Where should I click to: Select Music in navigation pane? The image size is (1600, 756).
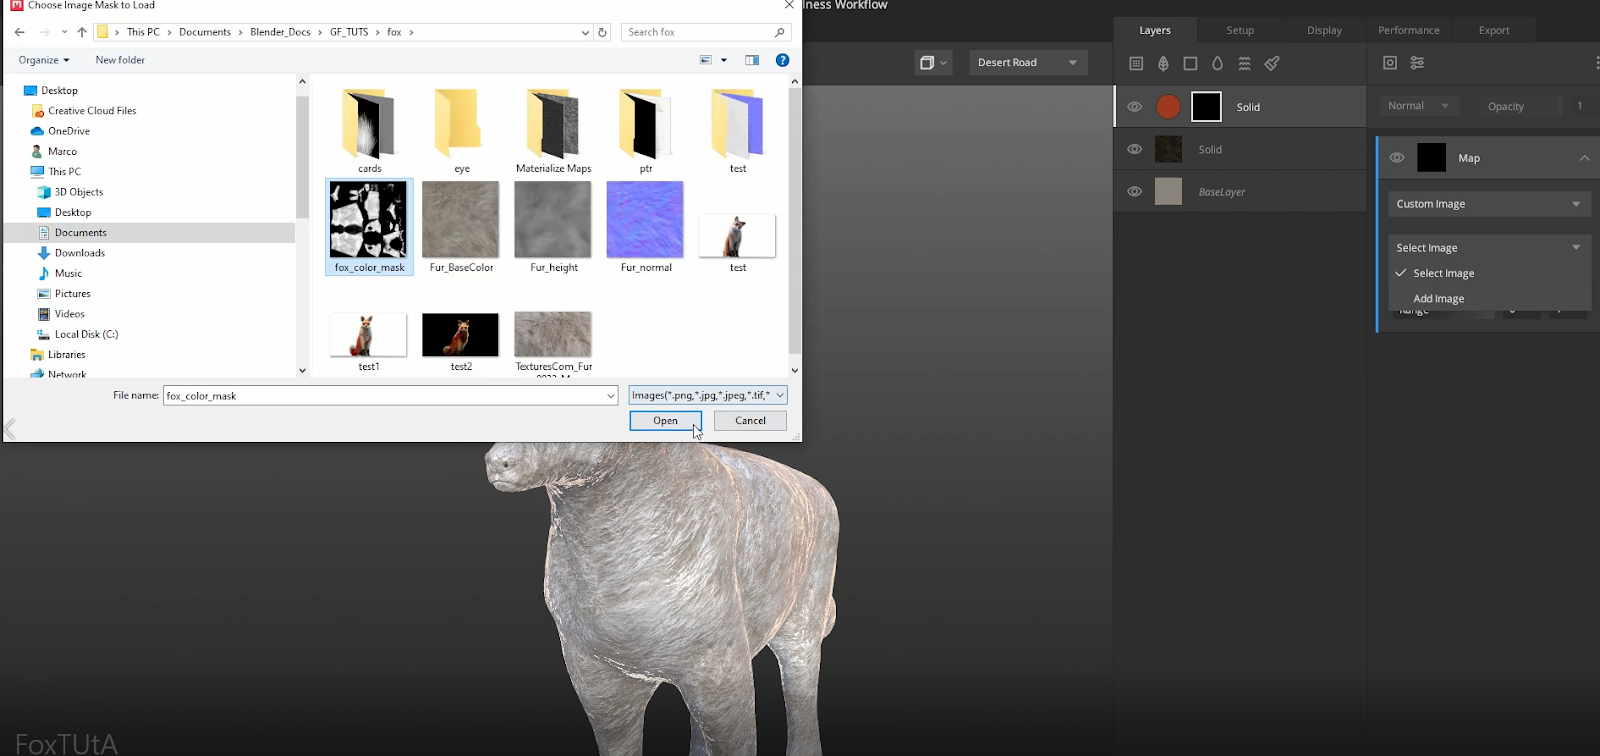(x=68, y=273)
